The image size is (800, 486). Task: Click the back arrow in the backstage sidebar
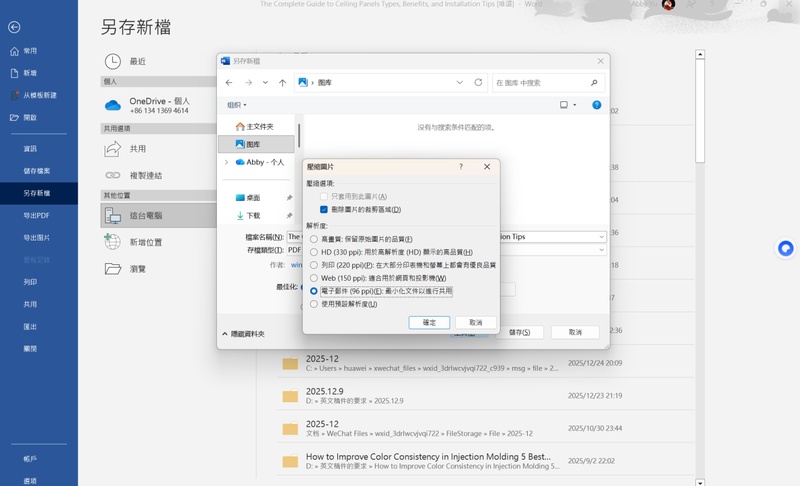[14, 27]
